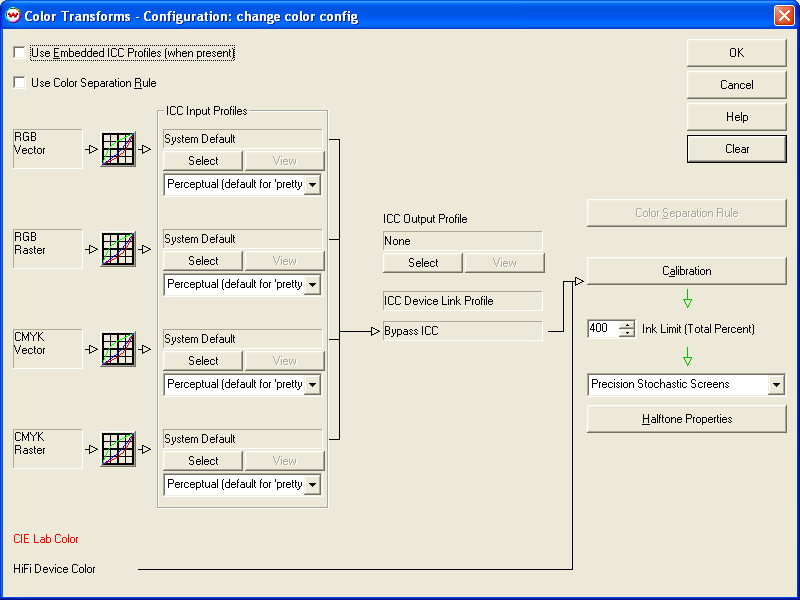Expand RGB Raster rendering intent dropdown
This screenshot has width=800, height=600.
point(312,284)
